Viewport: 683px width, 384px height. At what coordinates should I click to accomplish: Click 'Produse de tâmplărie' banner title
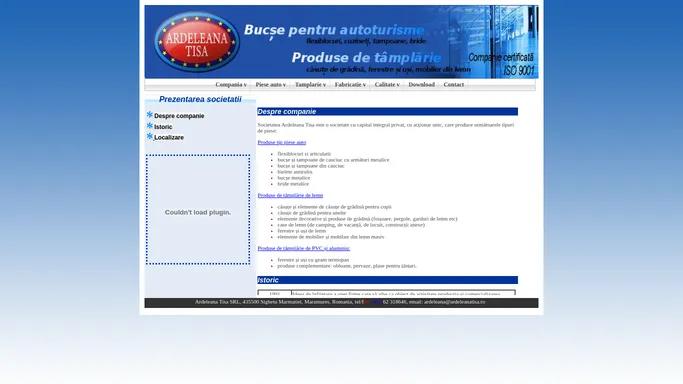(366, 58)
